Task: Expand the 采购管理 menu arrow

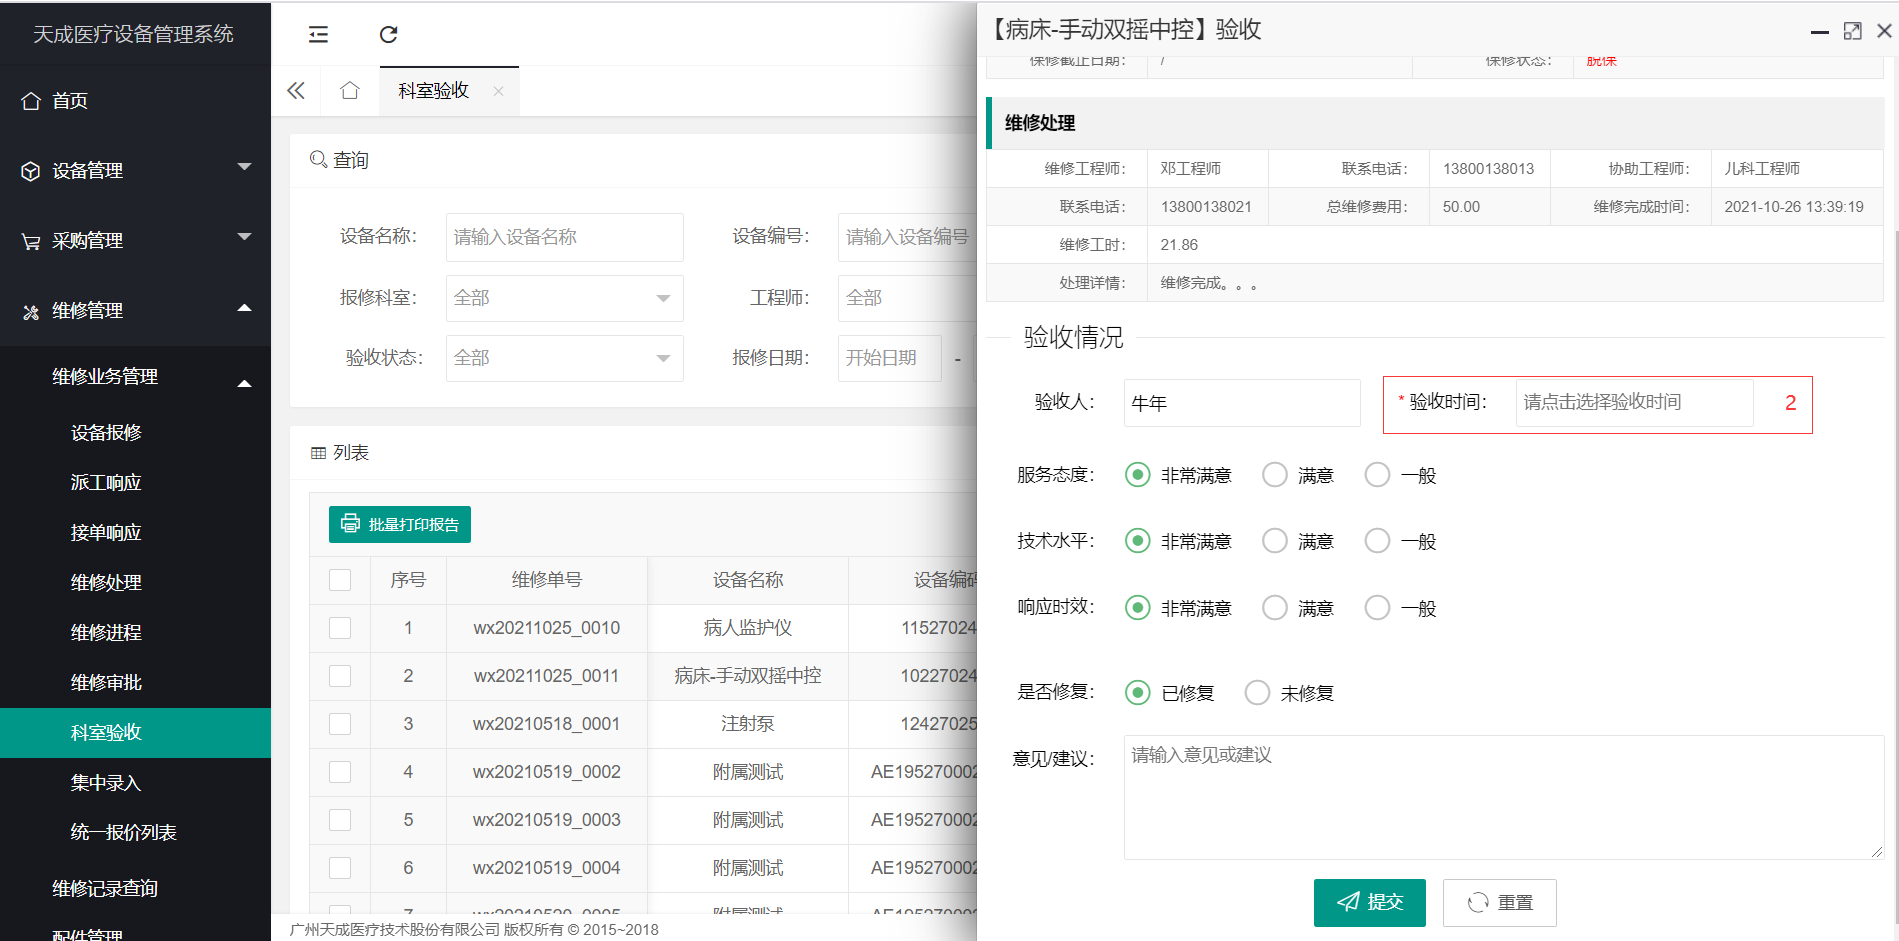Action: 244,237
